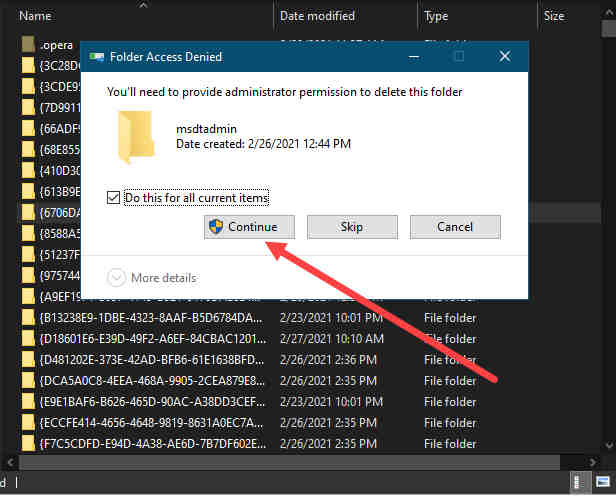
Task: Click the folder icon for {B13238E9-1DBE
Action: (x=28, y=318)
